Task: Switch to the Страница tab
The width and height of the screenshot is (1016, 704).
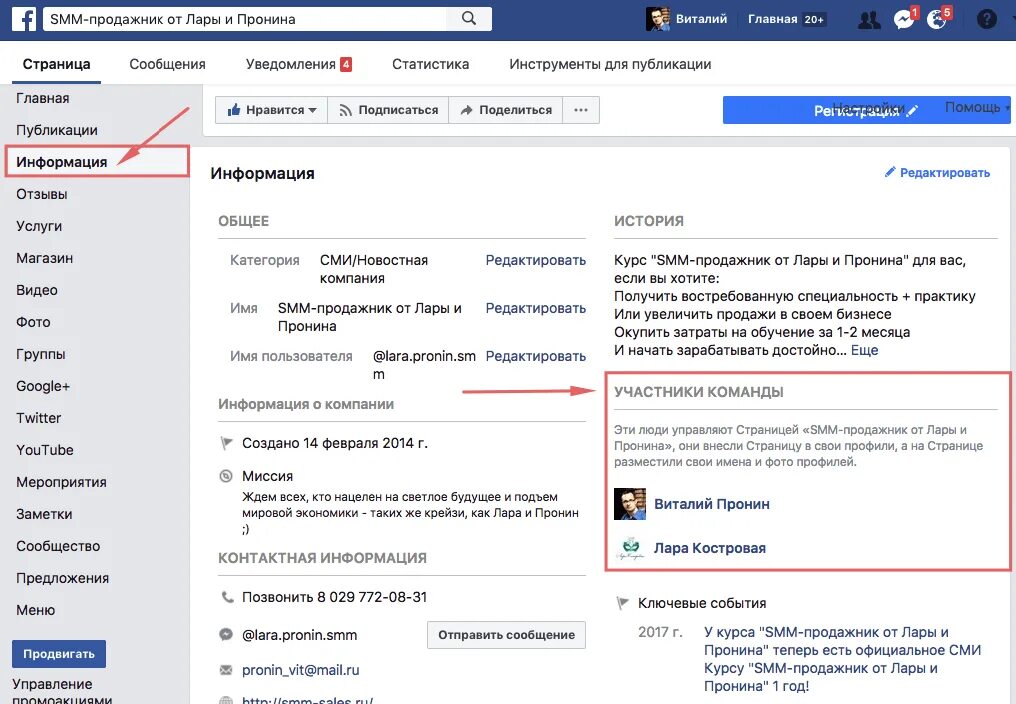Action: (56, 64)
